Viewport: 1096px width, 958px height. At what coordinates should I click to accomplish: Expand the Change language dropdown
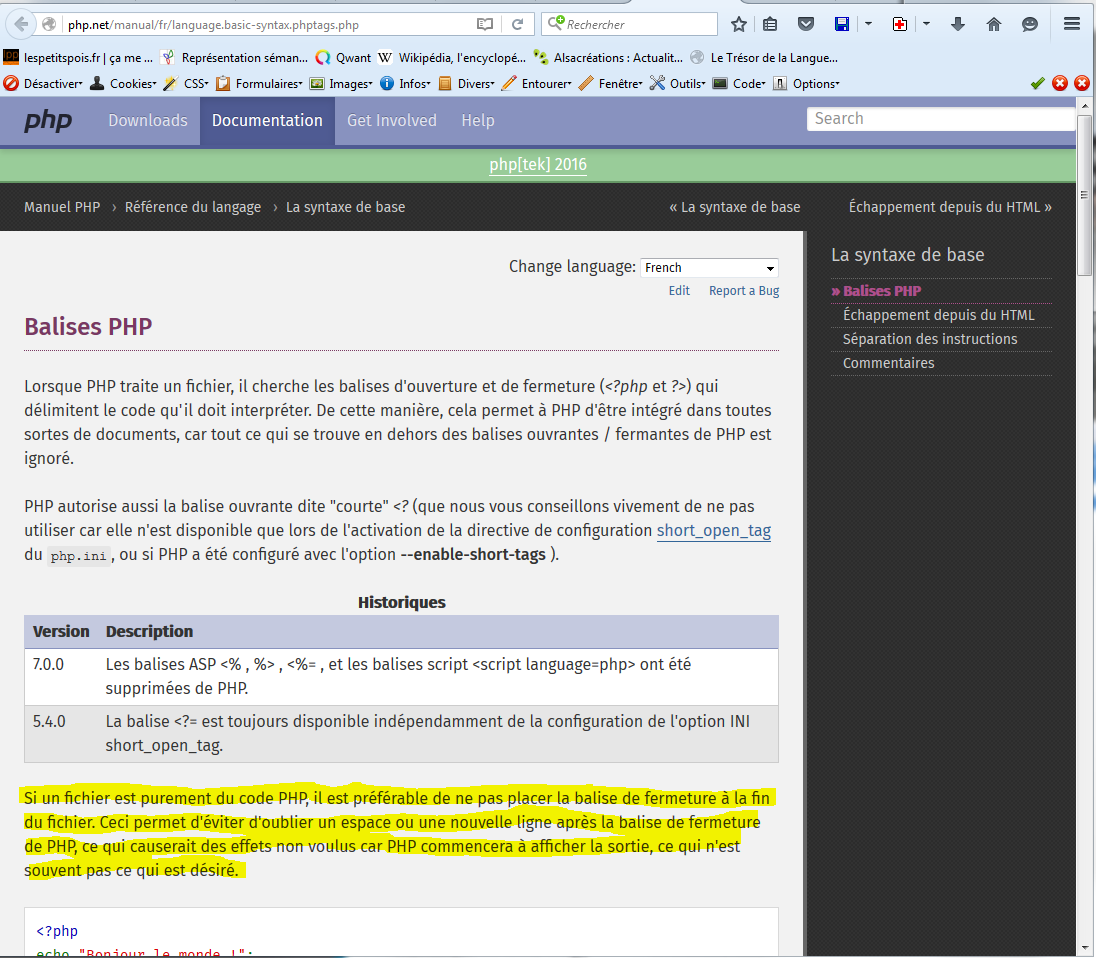tap(709, 268)
